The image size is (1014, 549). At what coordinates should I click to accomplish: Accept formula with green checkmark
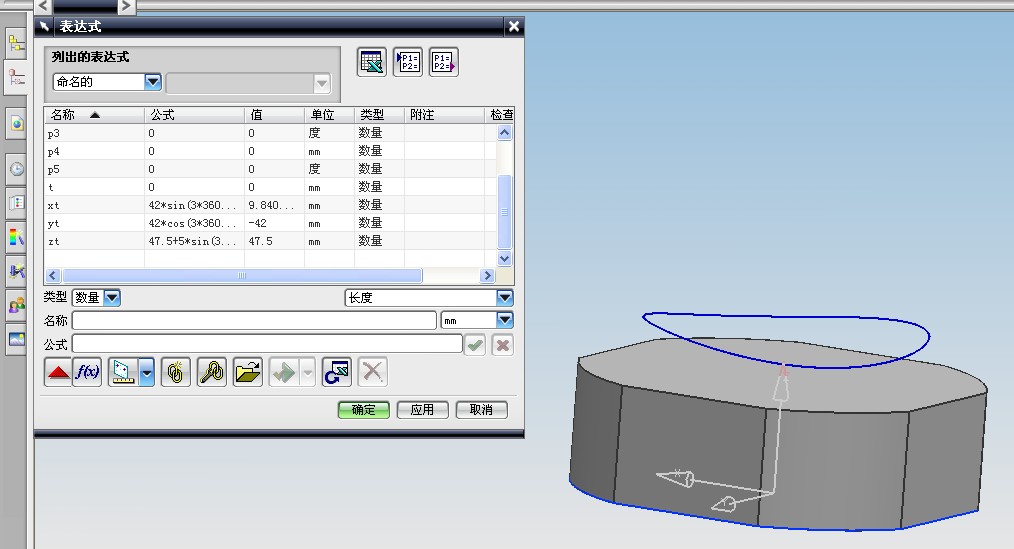(475, 345)
